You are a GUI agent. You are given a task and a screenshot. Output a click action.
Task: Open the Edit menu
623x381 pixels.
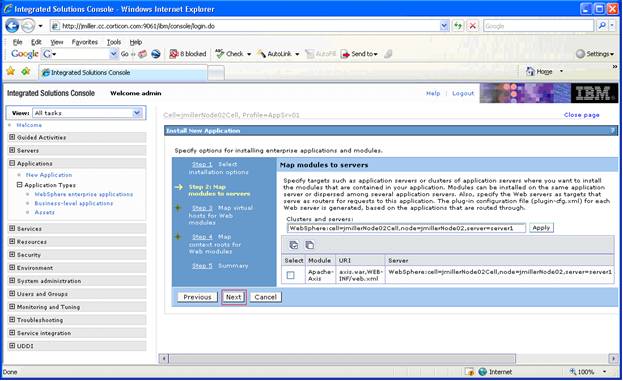pyautogui.click(x=36, y=42)
